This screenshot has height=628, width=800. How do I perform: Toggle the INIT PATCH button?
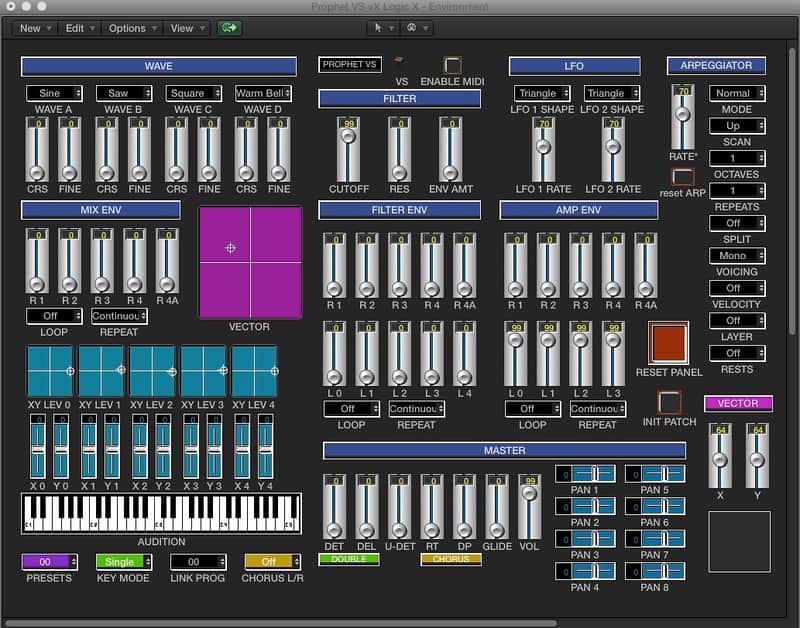669,403
